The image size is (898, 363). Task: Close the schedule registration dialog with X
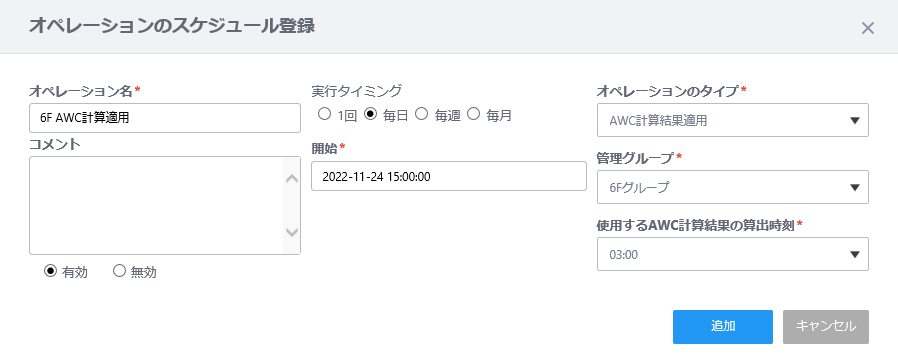point(868,28)
